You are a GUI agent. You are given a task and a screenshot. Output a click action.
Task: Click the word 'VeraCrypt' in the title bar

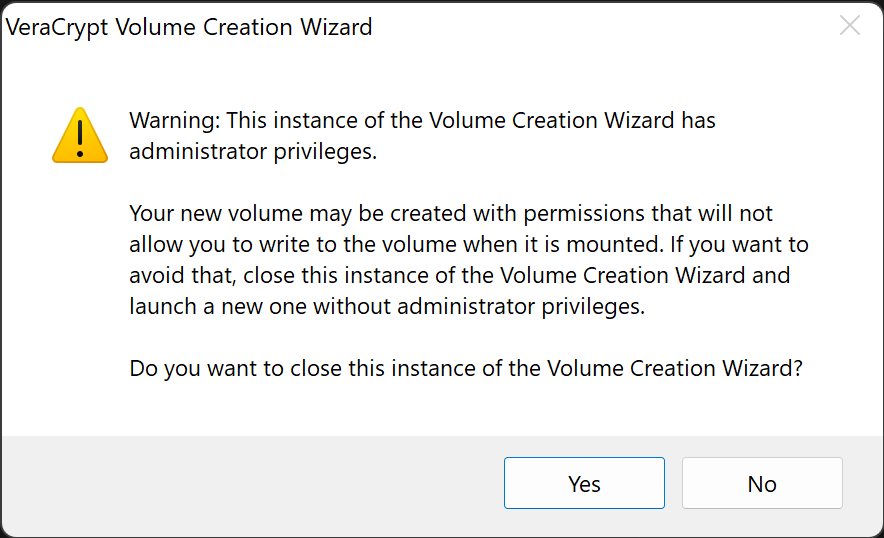point(57,27)
